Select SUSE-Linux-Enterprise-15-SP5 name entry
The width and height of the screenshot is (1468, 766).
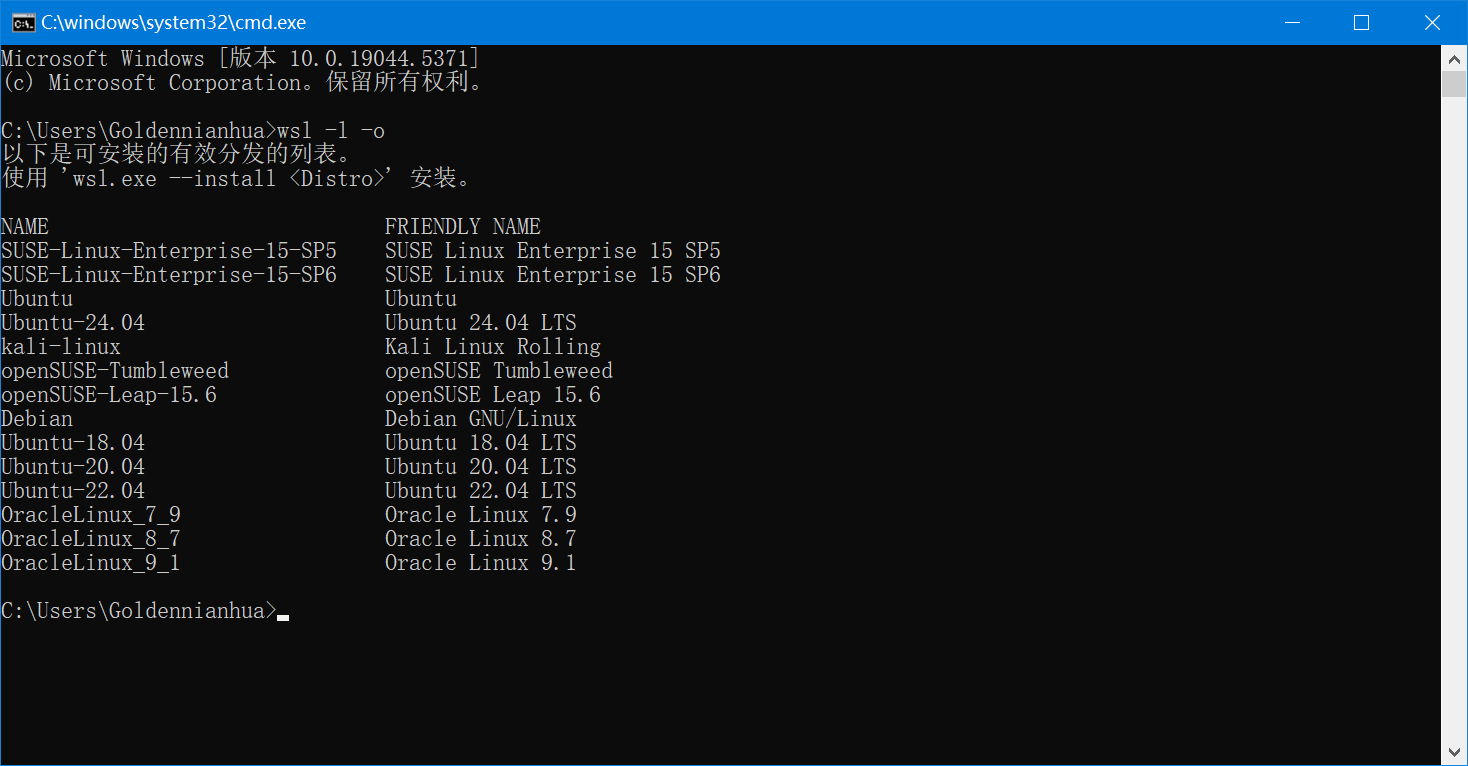(169, 251)
